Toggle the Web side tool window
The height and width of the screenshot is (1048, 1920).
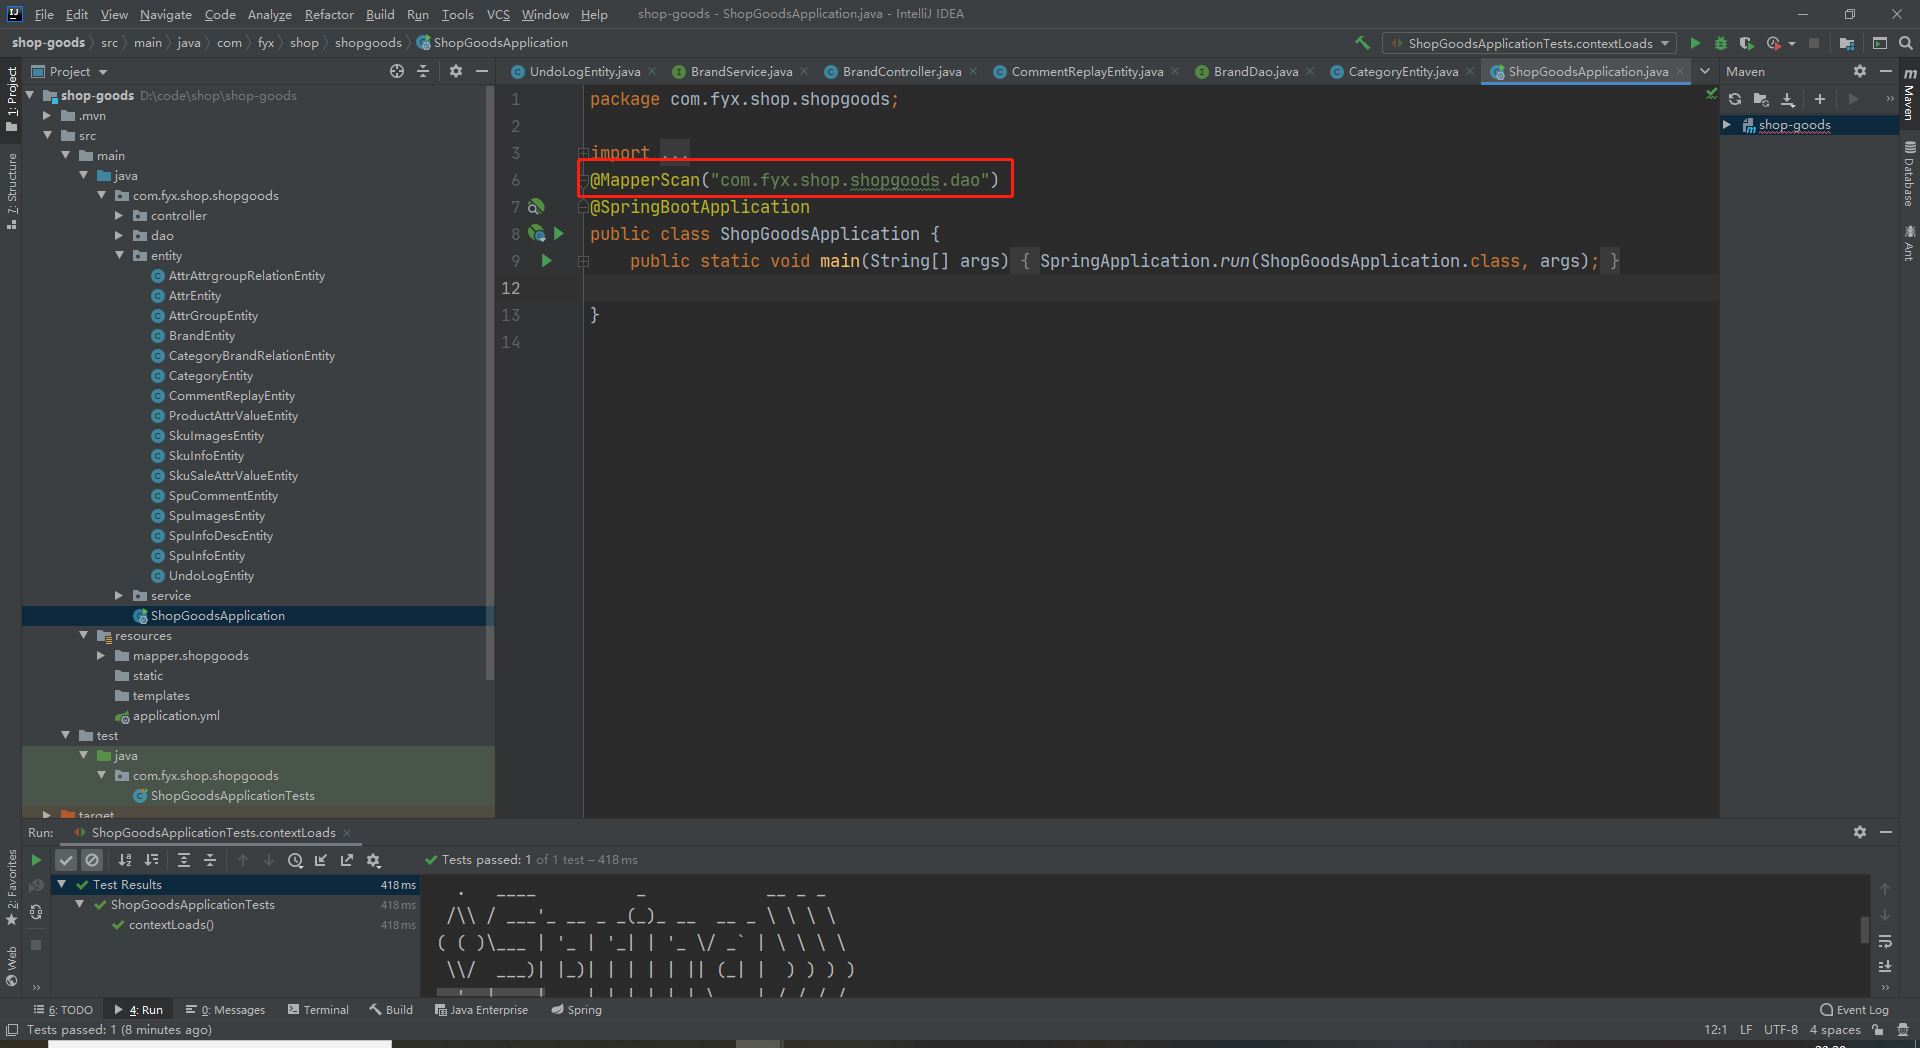[12, 966]
